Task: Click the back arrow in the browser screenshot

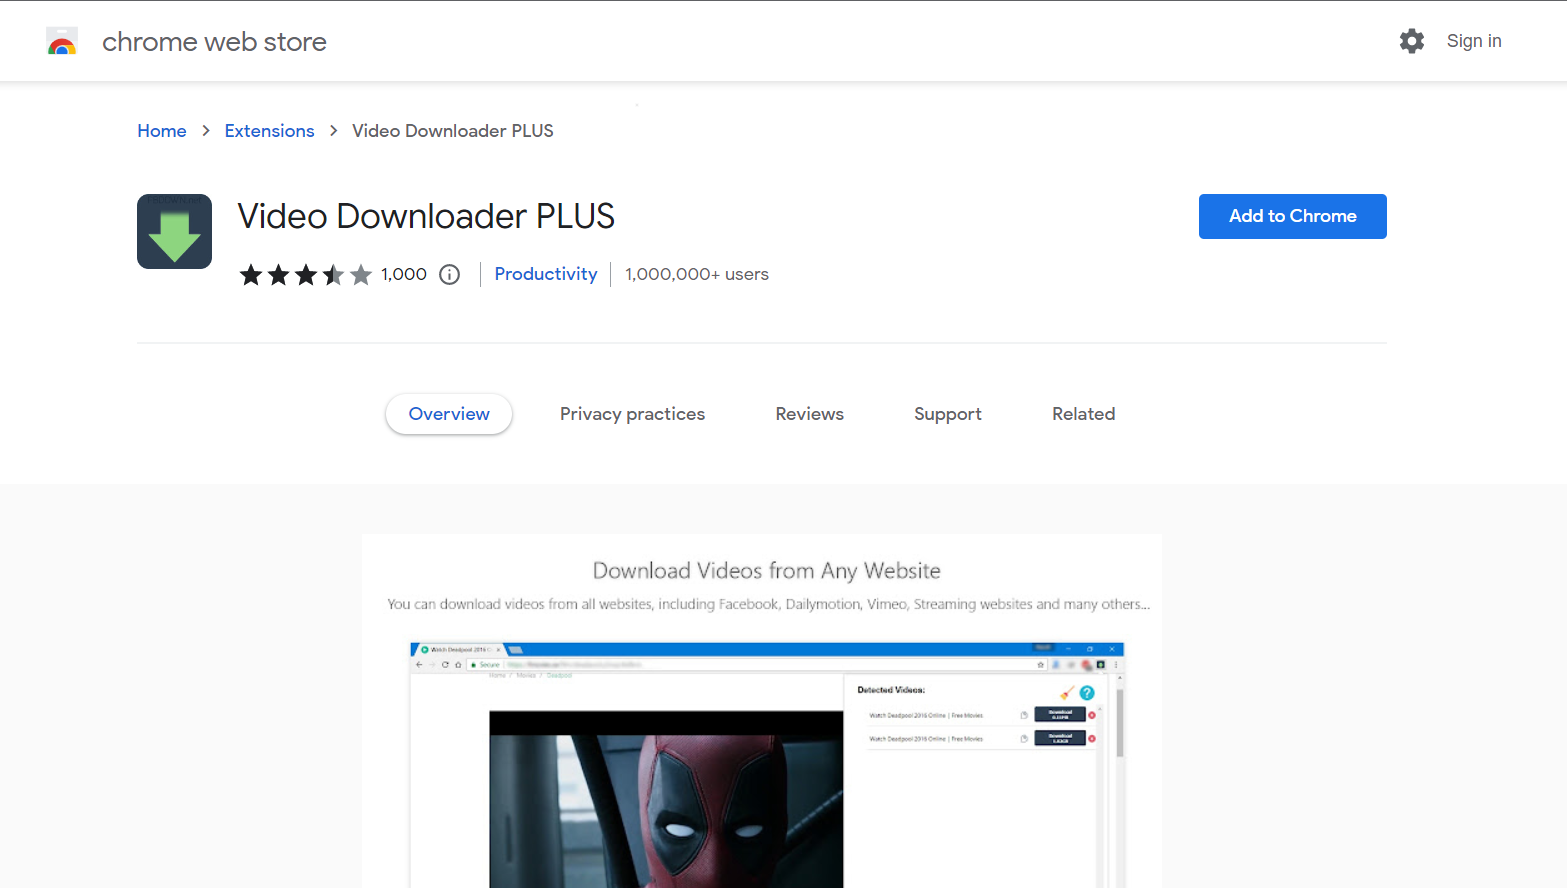Action: click(x=419, y=664)
